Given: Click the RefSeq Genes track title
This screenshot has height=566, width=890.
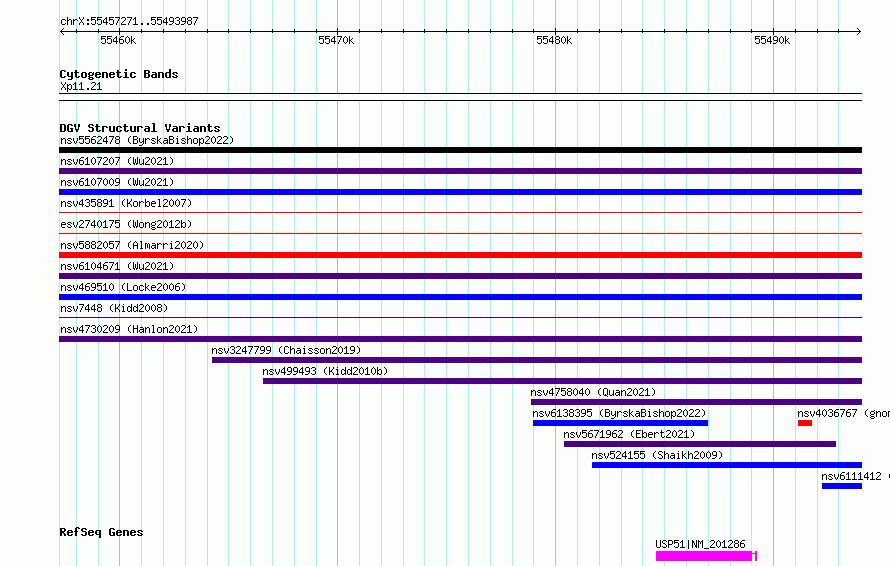Looking at the screenshot, I should point(101,532).
